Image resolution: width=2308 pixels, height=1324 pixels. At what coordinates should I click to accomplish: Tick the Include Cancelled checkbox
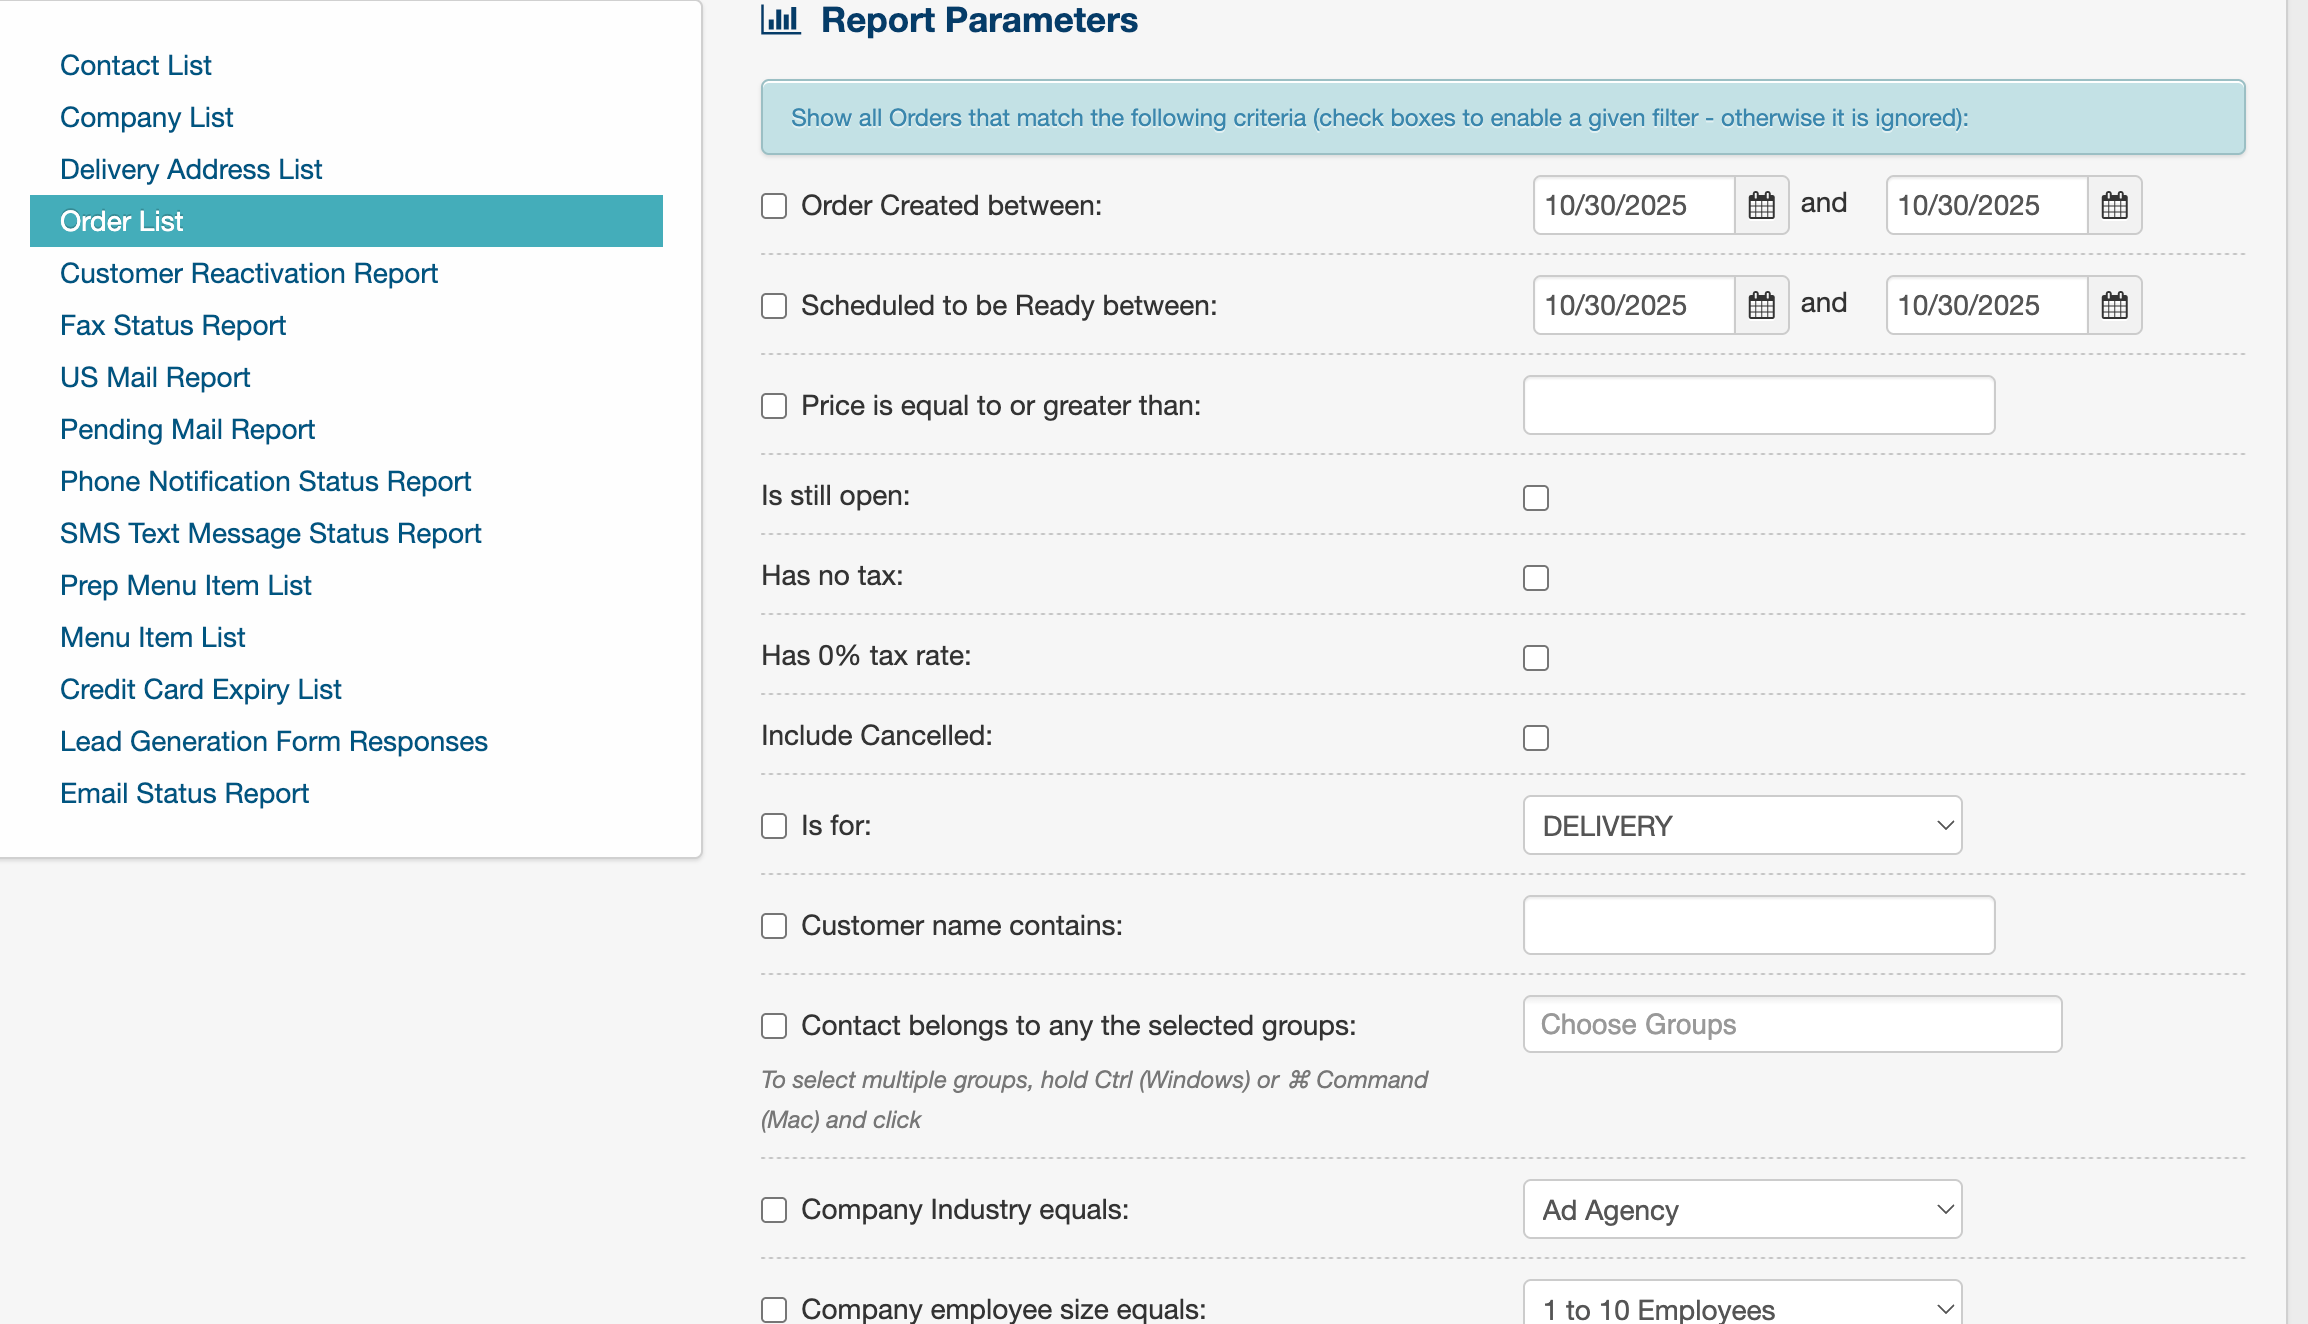pos(1536,738)
